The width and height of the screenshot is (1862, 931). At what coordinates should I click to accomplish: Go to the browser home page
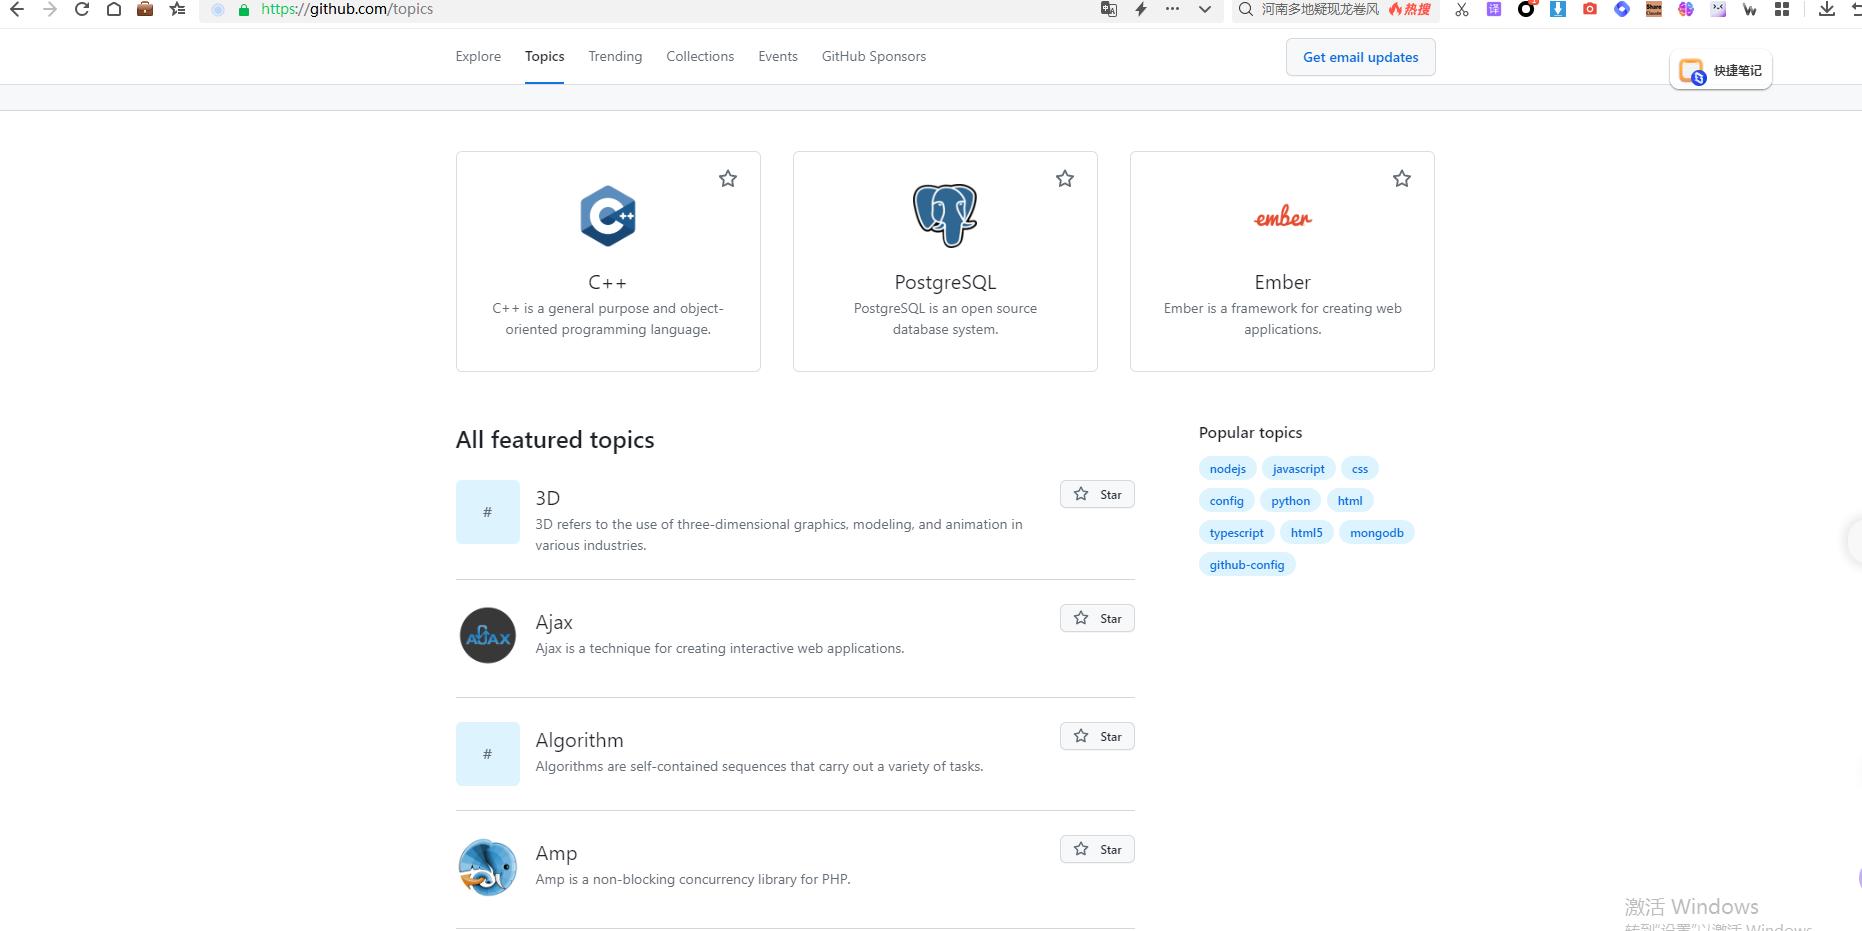114,9
